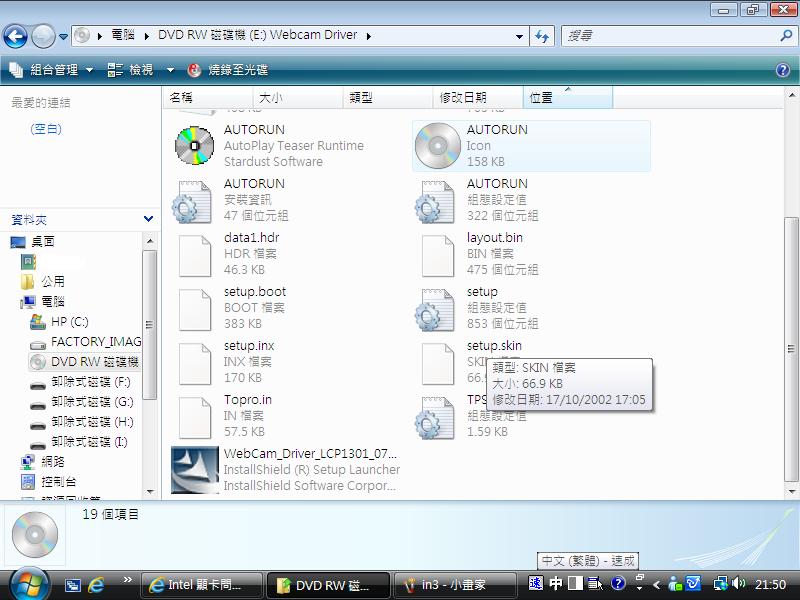
Task: Click file list scrollbar up arrow
Action: pyautogui.click(x=791, y=95)
